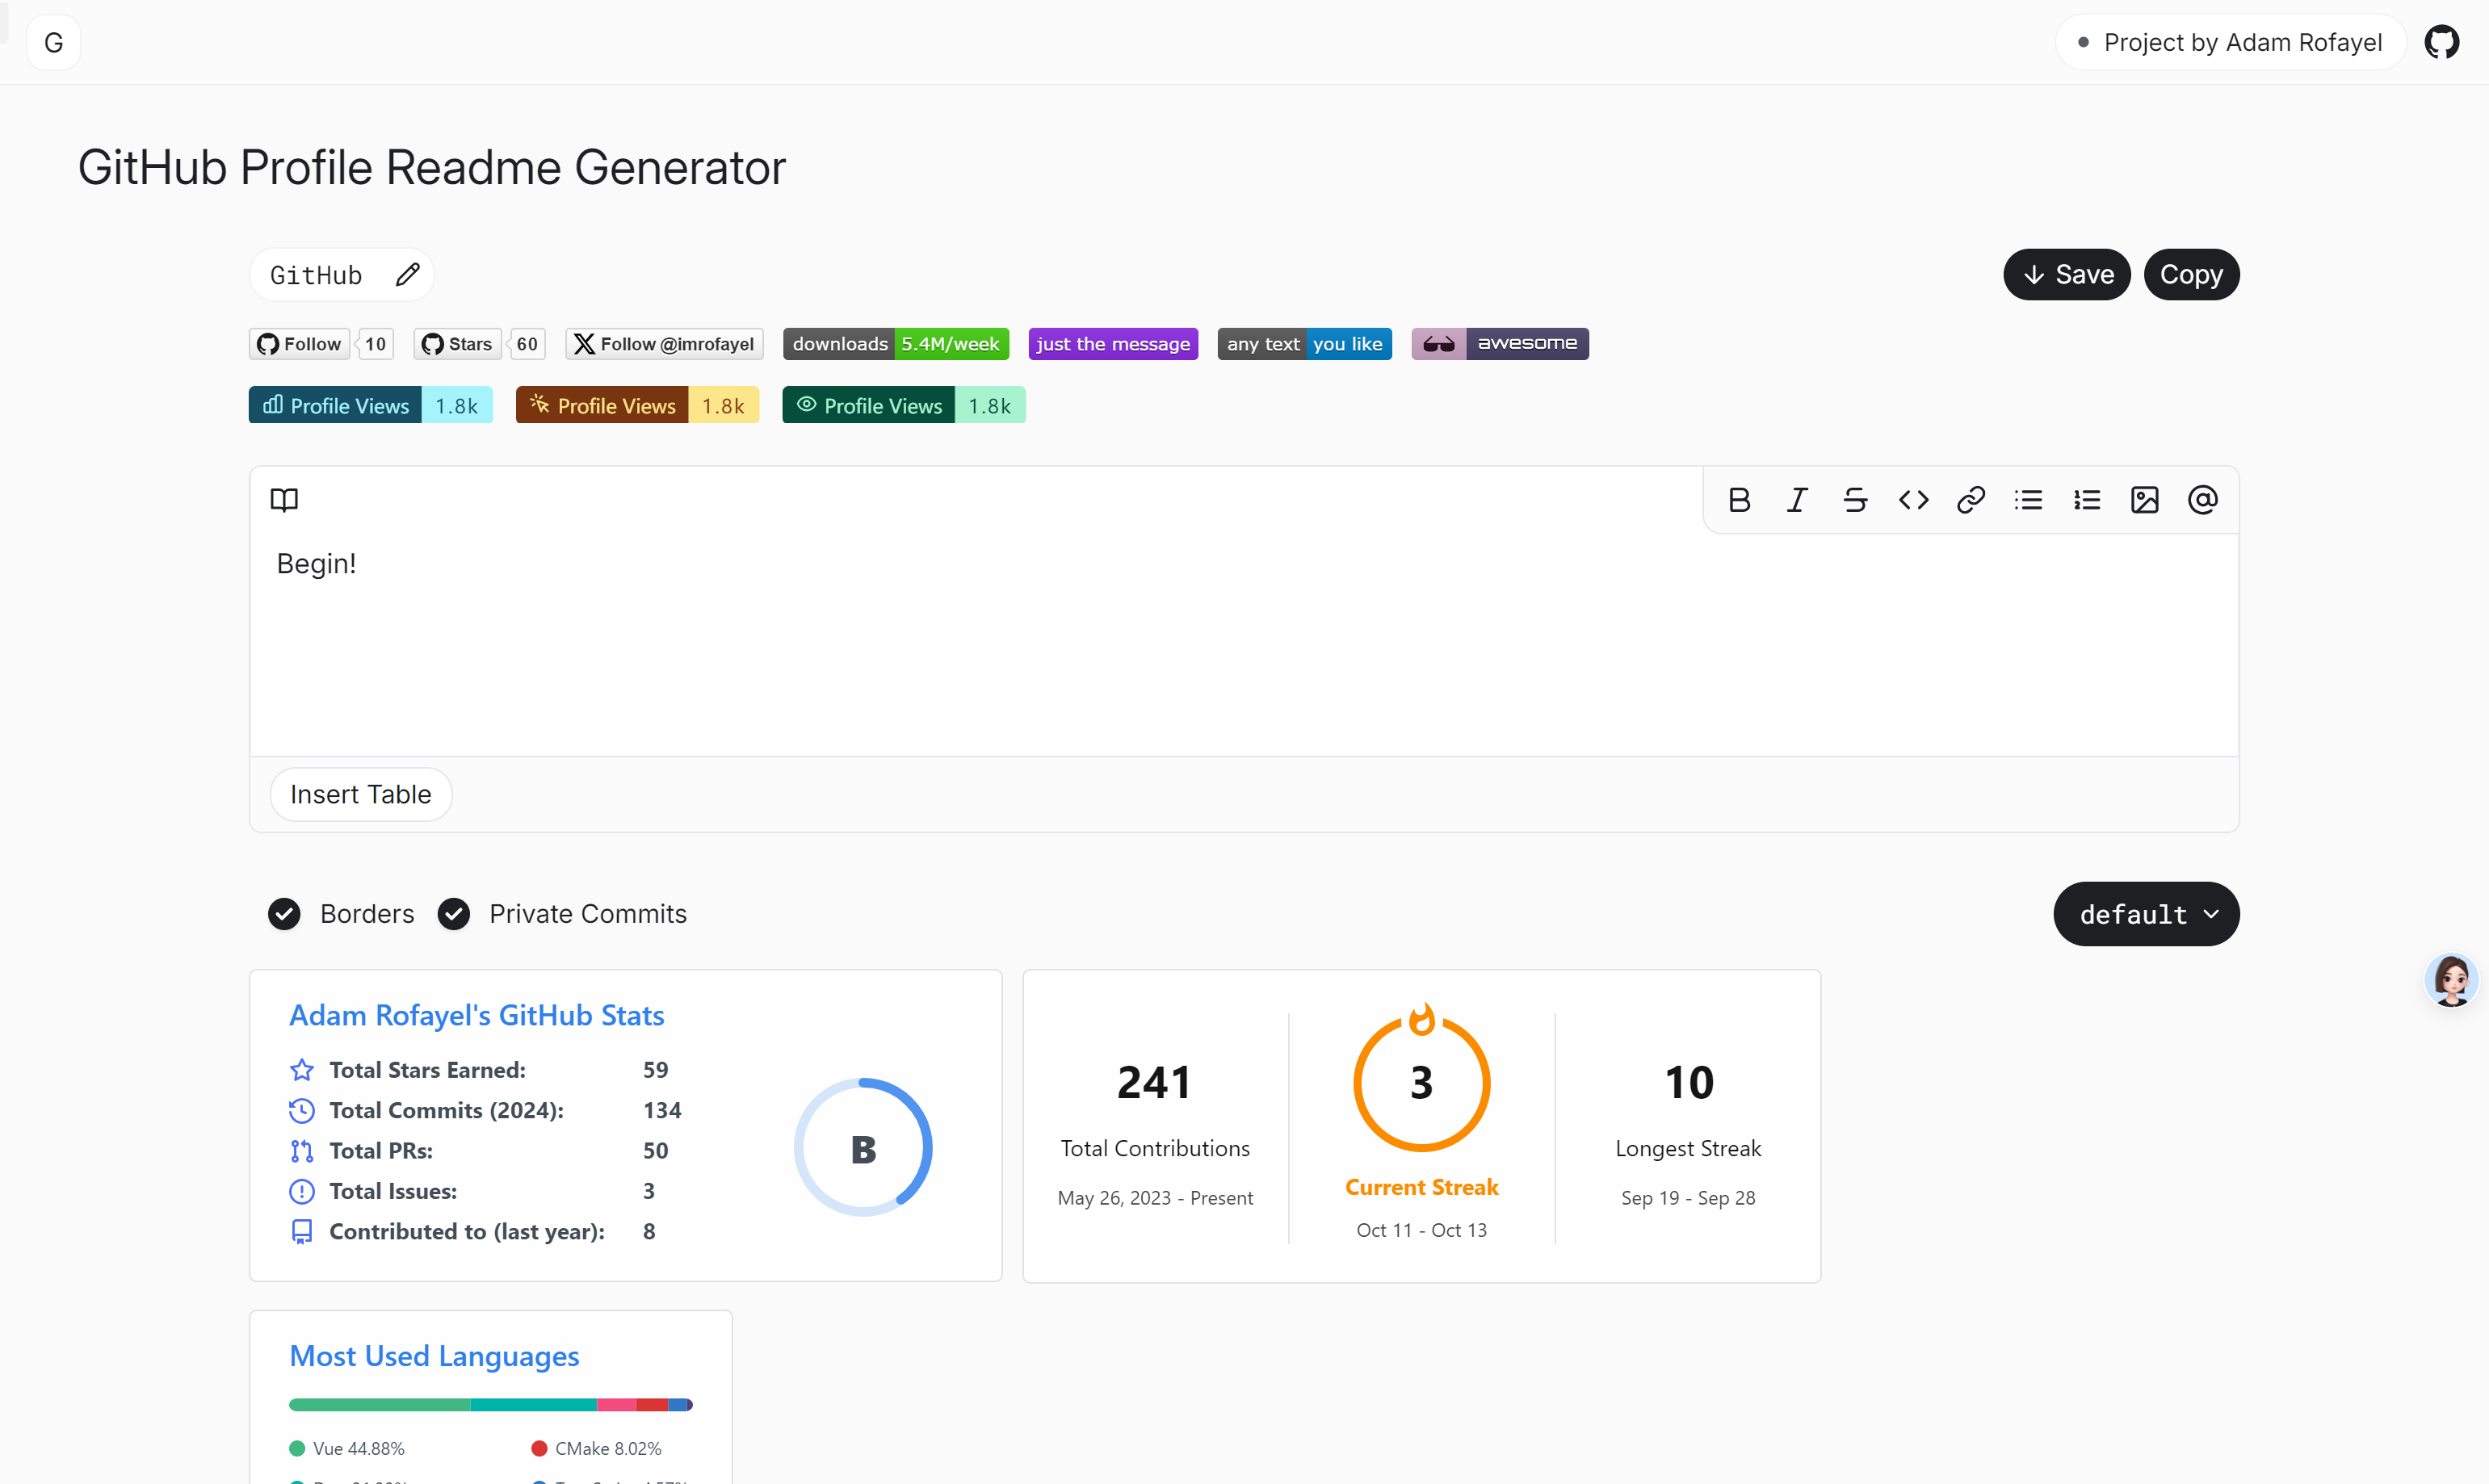This screenshot has height=1484, width=2489.
Task: Insert an image using the image icon
Action: tap(2145, 500)
